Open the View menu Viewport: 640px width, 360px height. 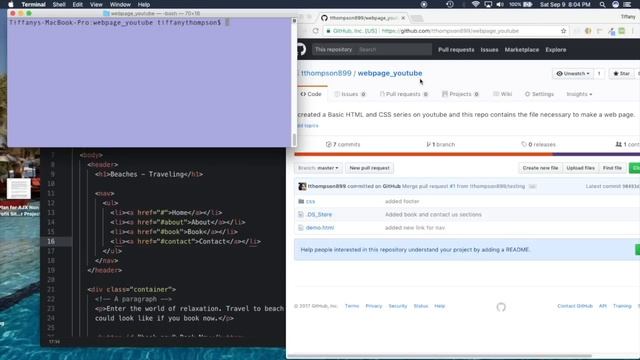pyautogui.click(x=96, y=4)
